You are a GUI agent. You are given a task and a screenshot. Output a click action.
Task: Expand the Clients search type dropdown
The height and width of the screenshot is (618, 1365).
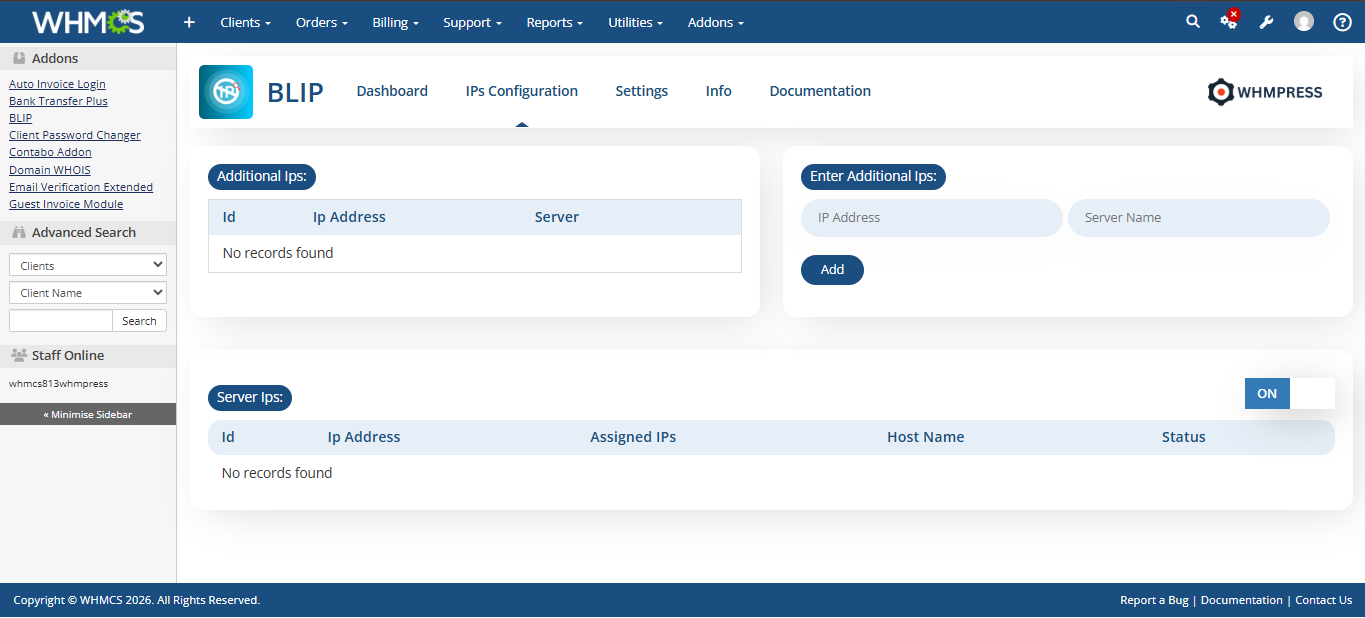tap(88, 265)
